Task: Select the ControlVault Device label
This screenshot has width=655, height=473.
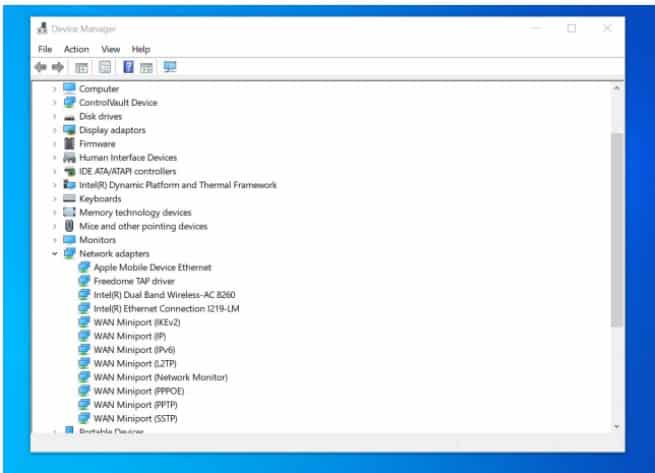Action: [x=118, y=102]
